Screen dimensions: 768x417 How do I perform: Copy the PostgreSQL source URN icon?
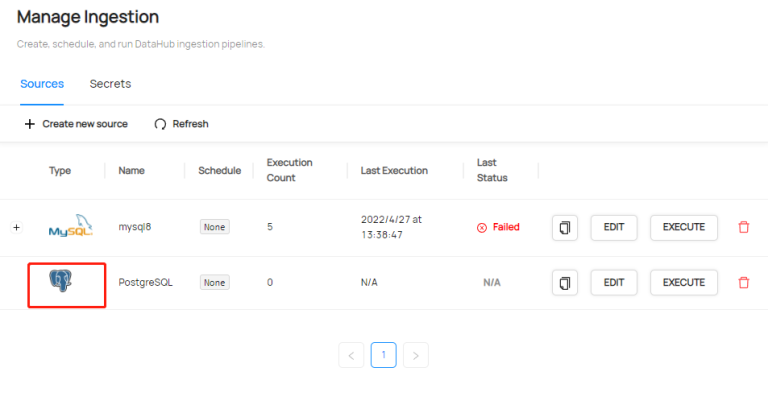click(x=564, y=283)
